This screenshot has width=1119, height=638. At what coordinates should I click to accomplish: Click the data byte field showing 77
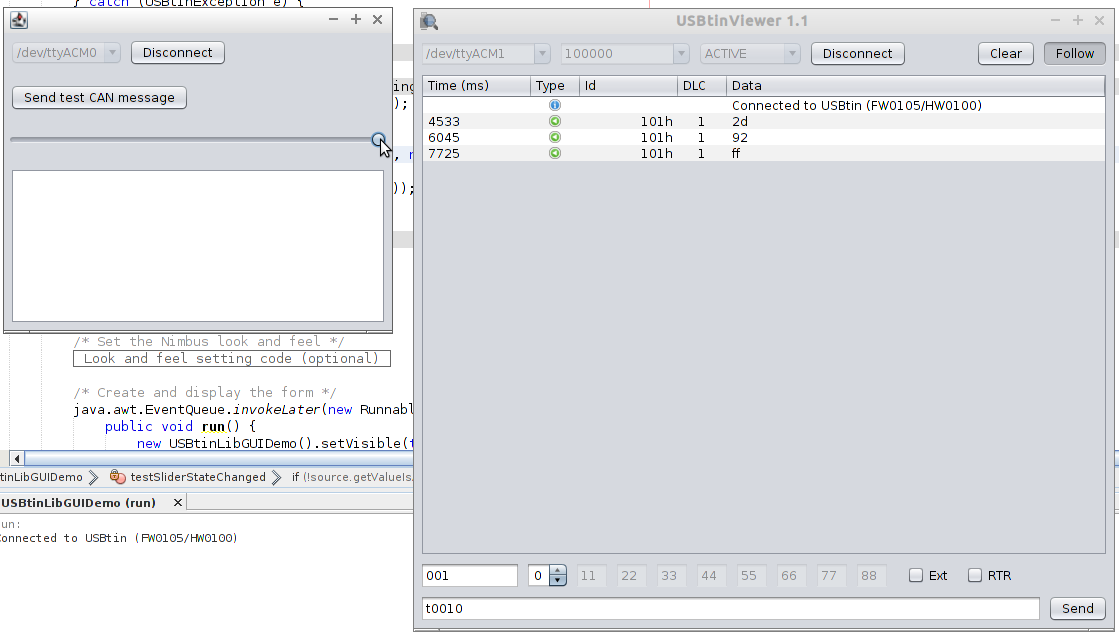[x=829, y=575]
